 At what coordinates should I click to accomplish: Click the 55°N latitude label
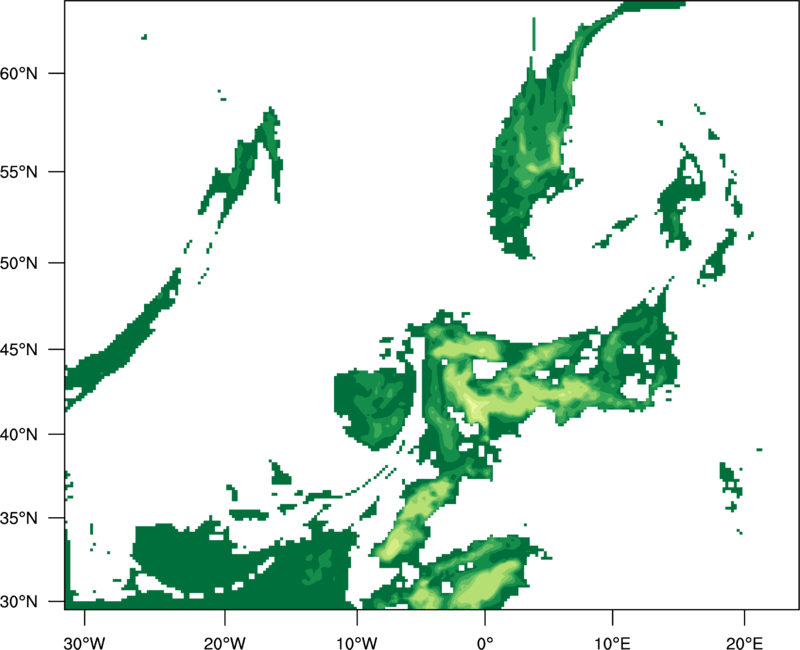(19, 172)
